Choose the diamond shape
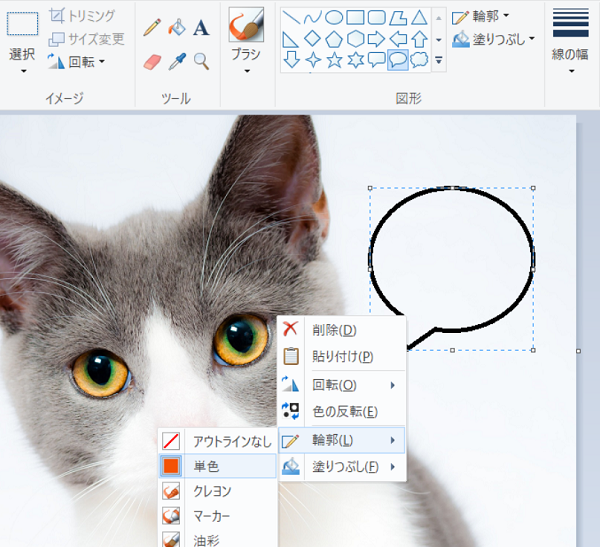Viewport: 600px width, 547px height. click(312, 39)
